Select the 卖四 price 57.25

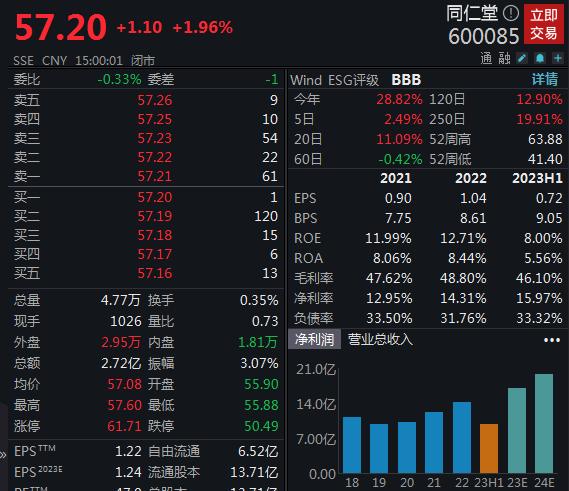(155, 119)
